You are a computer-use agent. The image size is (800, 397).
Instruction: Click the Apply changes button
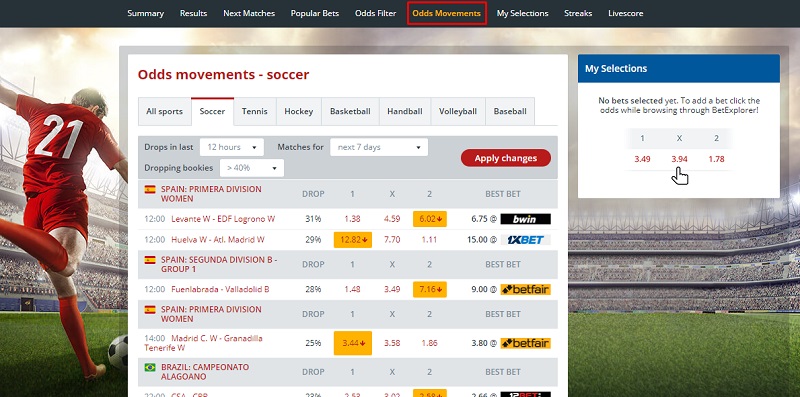(506, 158)
